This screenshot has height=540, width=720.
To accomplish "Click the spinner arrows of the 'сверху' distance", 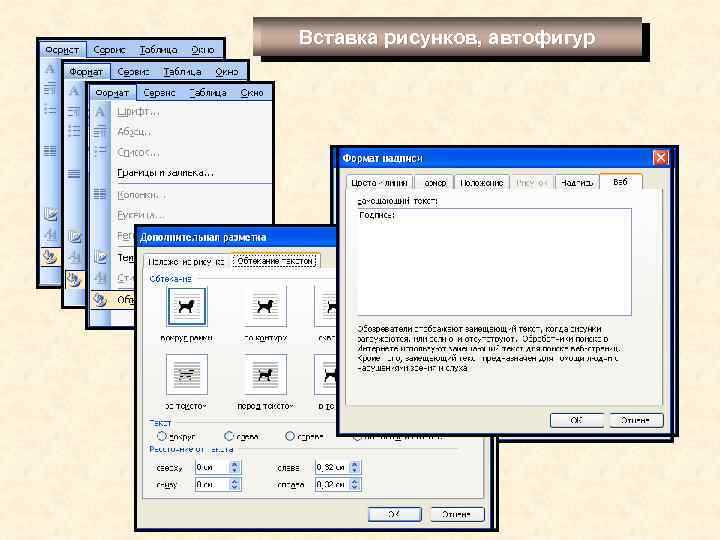I will [235, 467].
